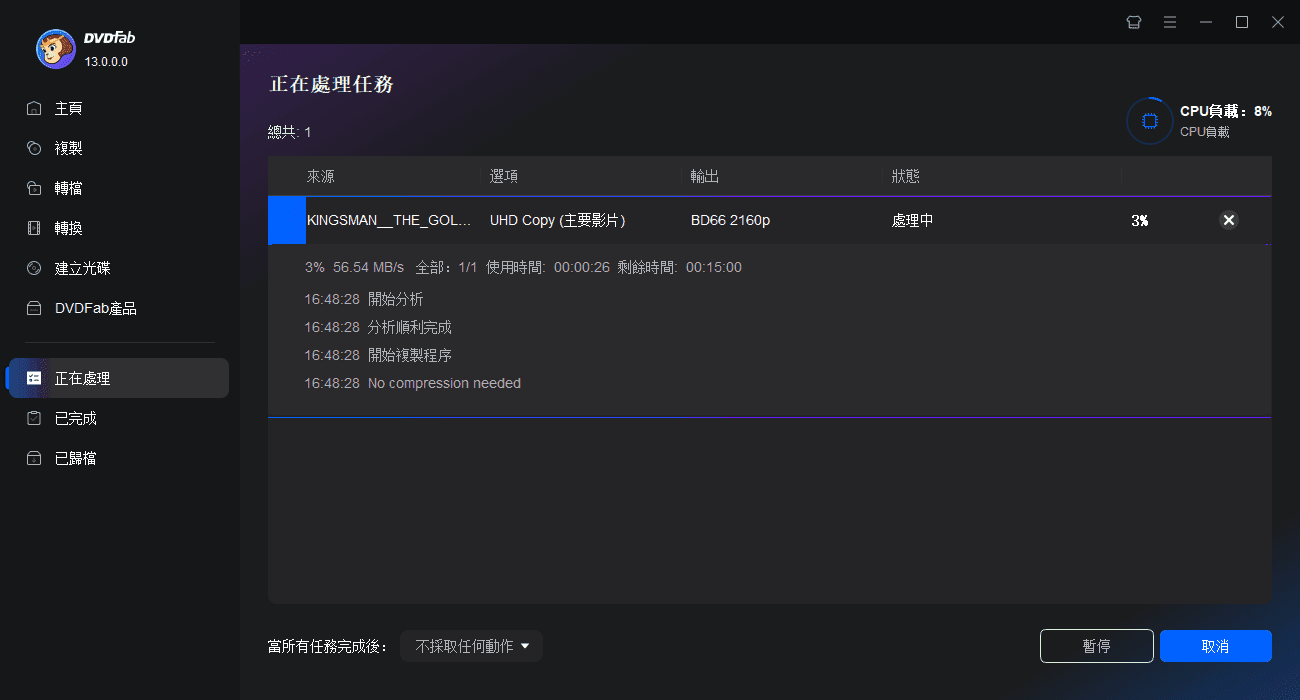Click the clipboard icon beside 已完成

point(34,418)
